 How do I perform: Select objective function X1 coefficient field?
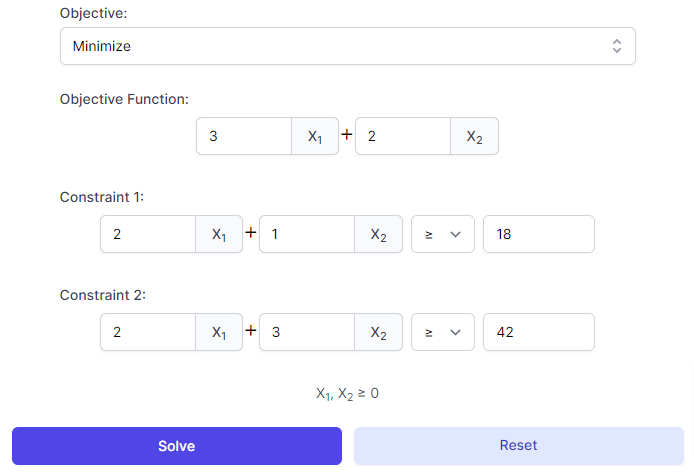coord(244,136)
